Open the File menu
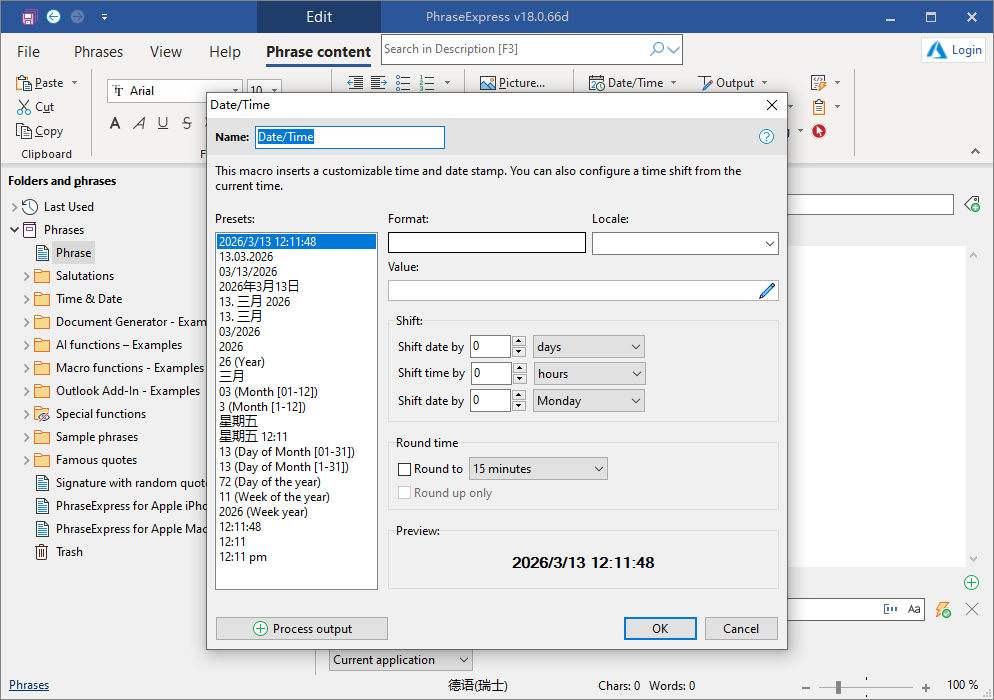The width and height of the screenshot is (994, 700). coord(29,52)
